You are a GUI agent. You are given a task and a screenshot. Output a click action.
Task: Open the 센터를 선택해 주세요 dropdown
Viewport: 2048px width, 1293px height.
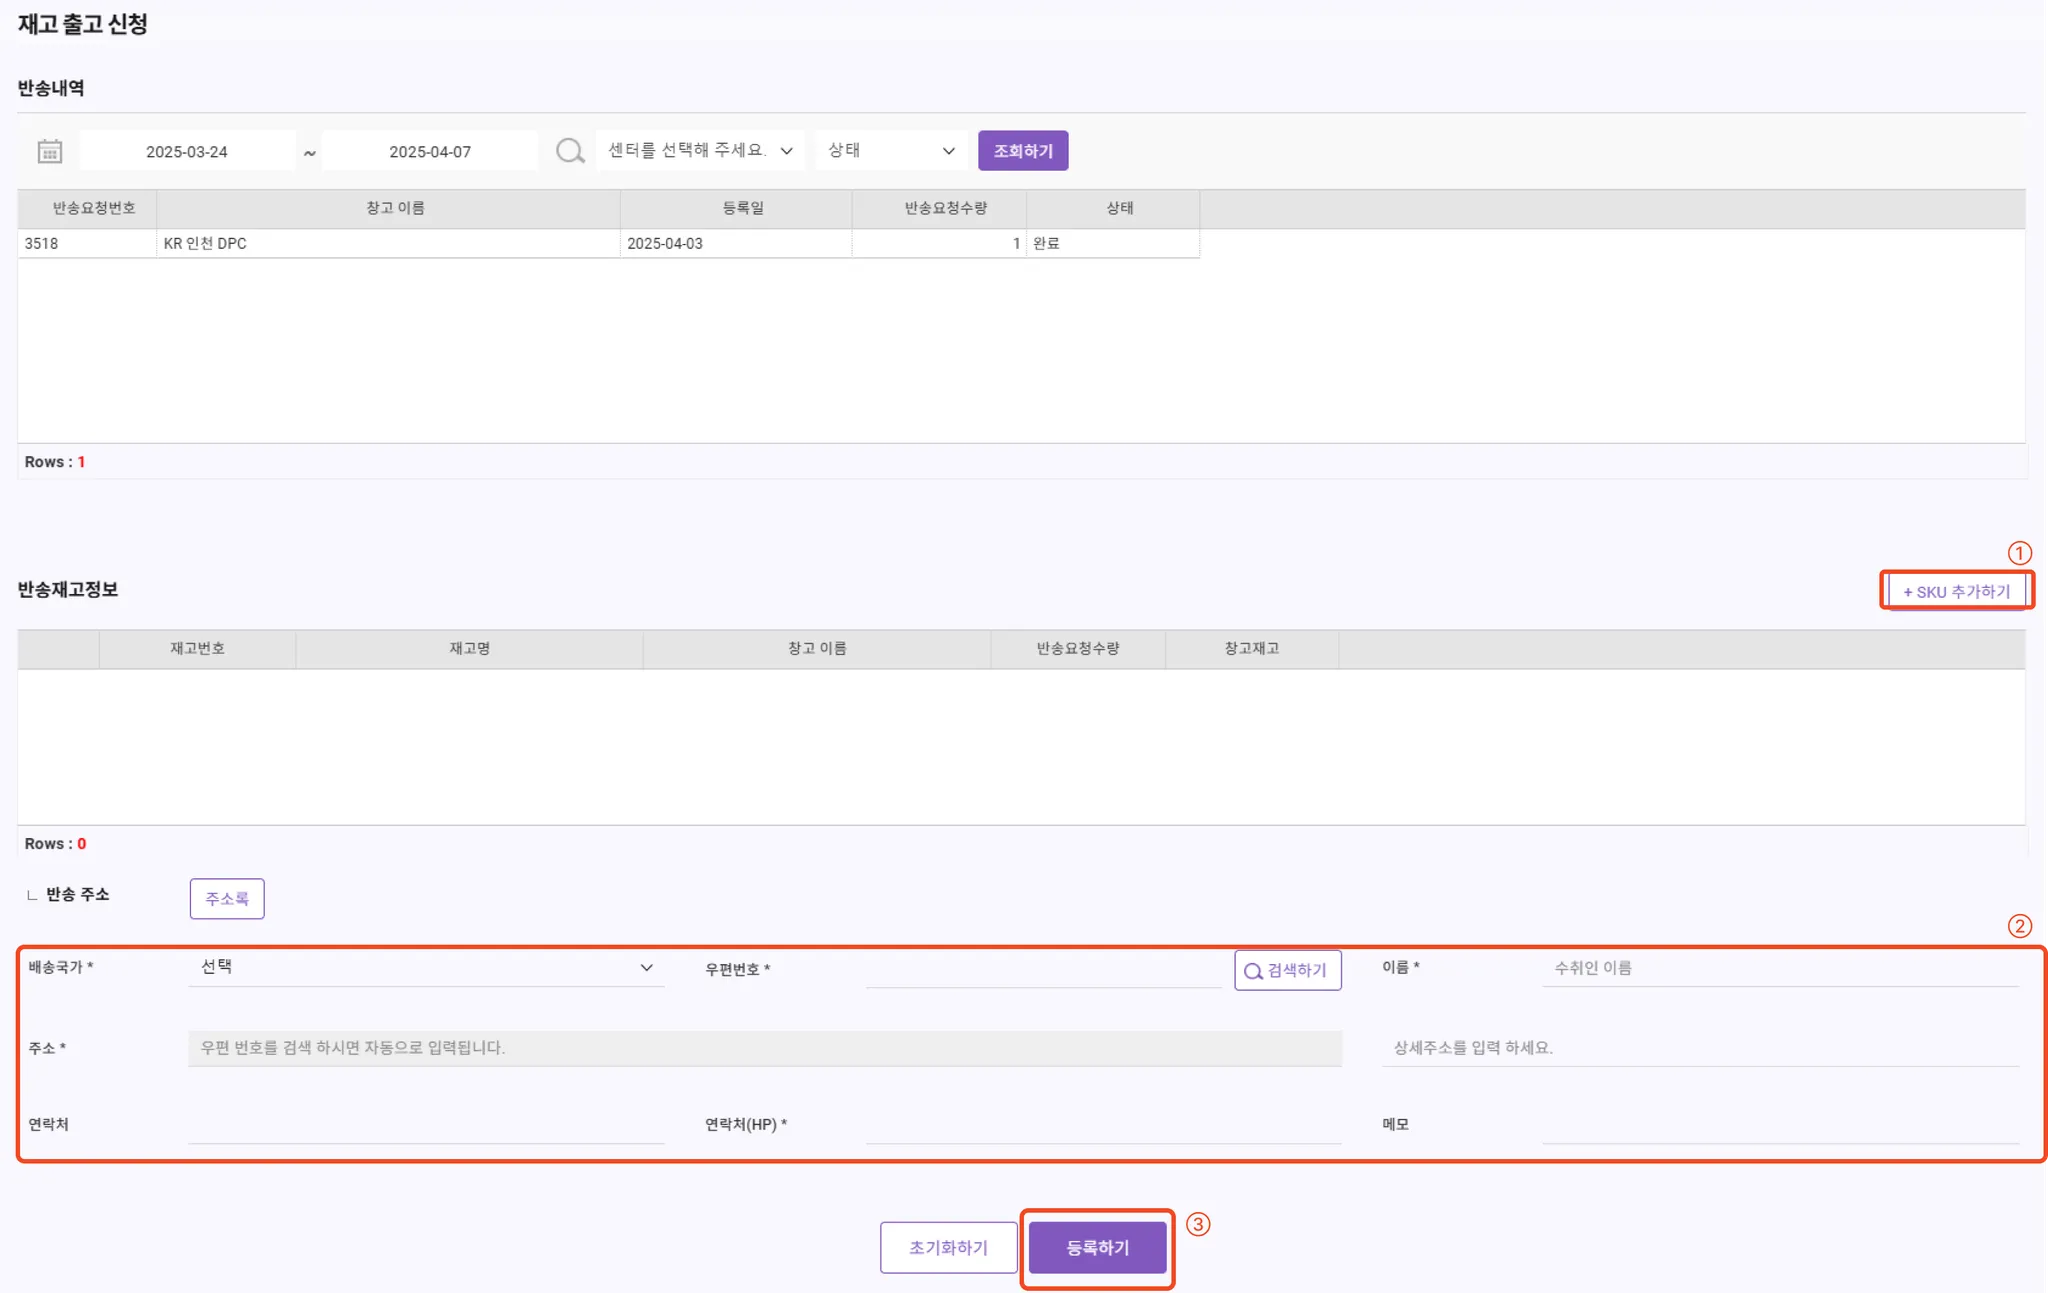click(700, 150)
